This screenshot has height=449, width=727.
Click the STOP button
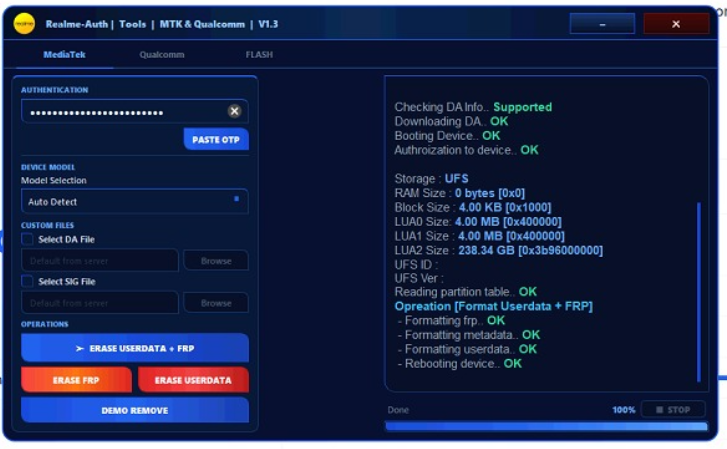(673, 410)
